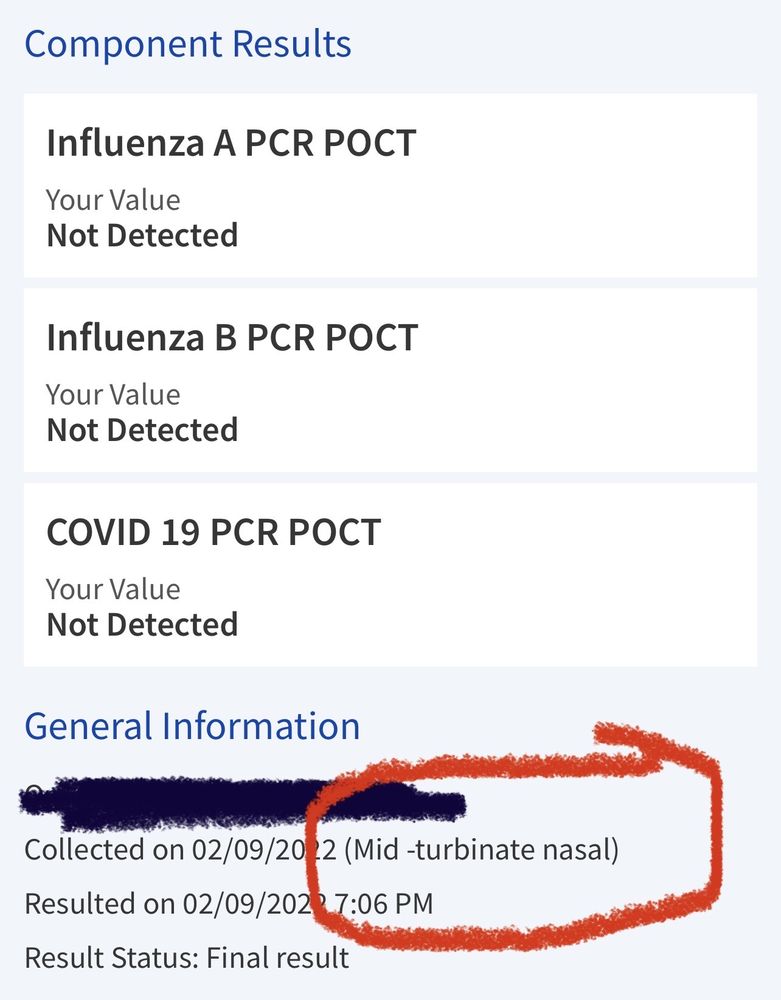Select the Not Detected value for Influenza A
This screenshot has width=781, height=1000.
click(142, 235)
